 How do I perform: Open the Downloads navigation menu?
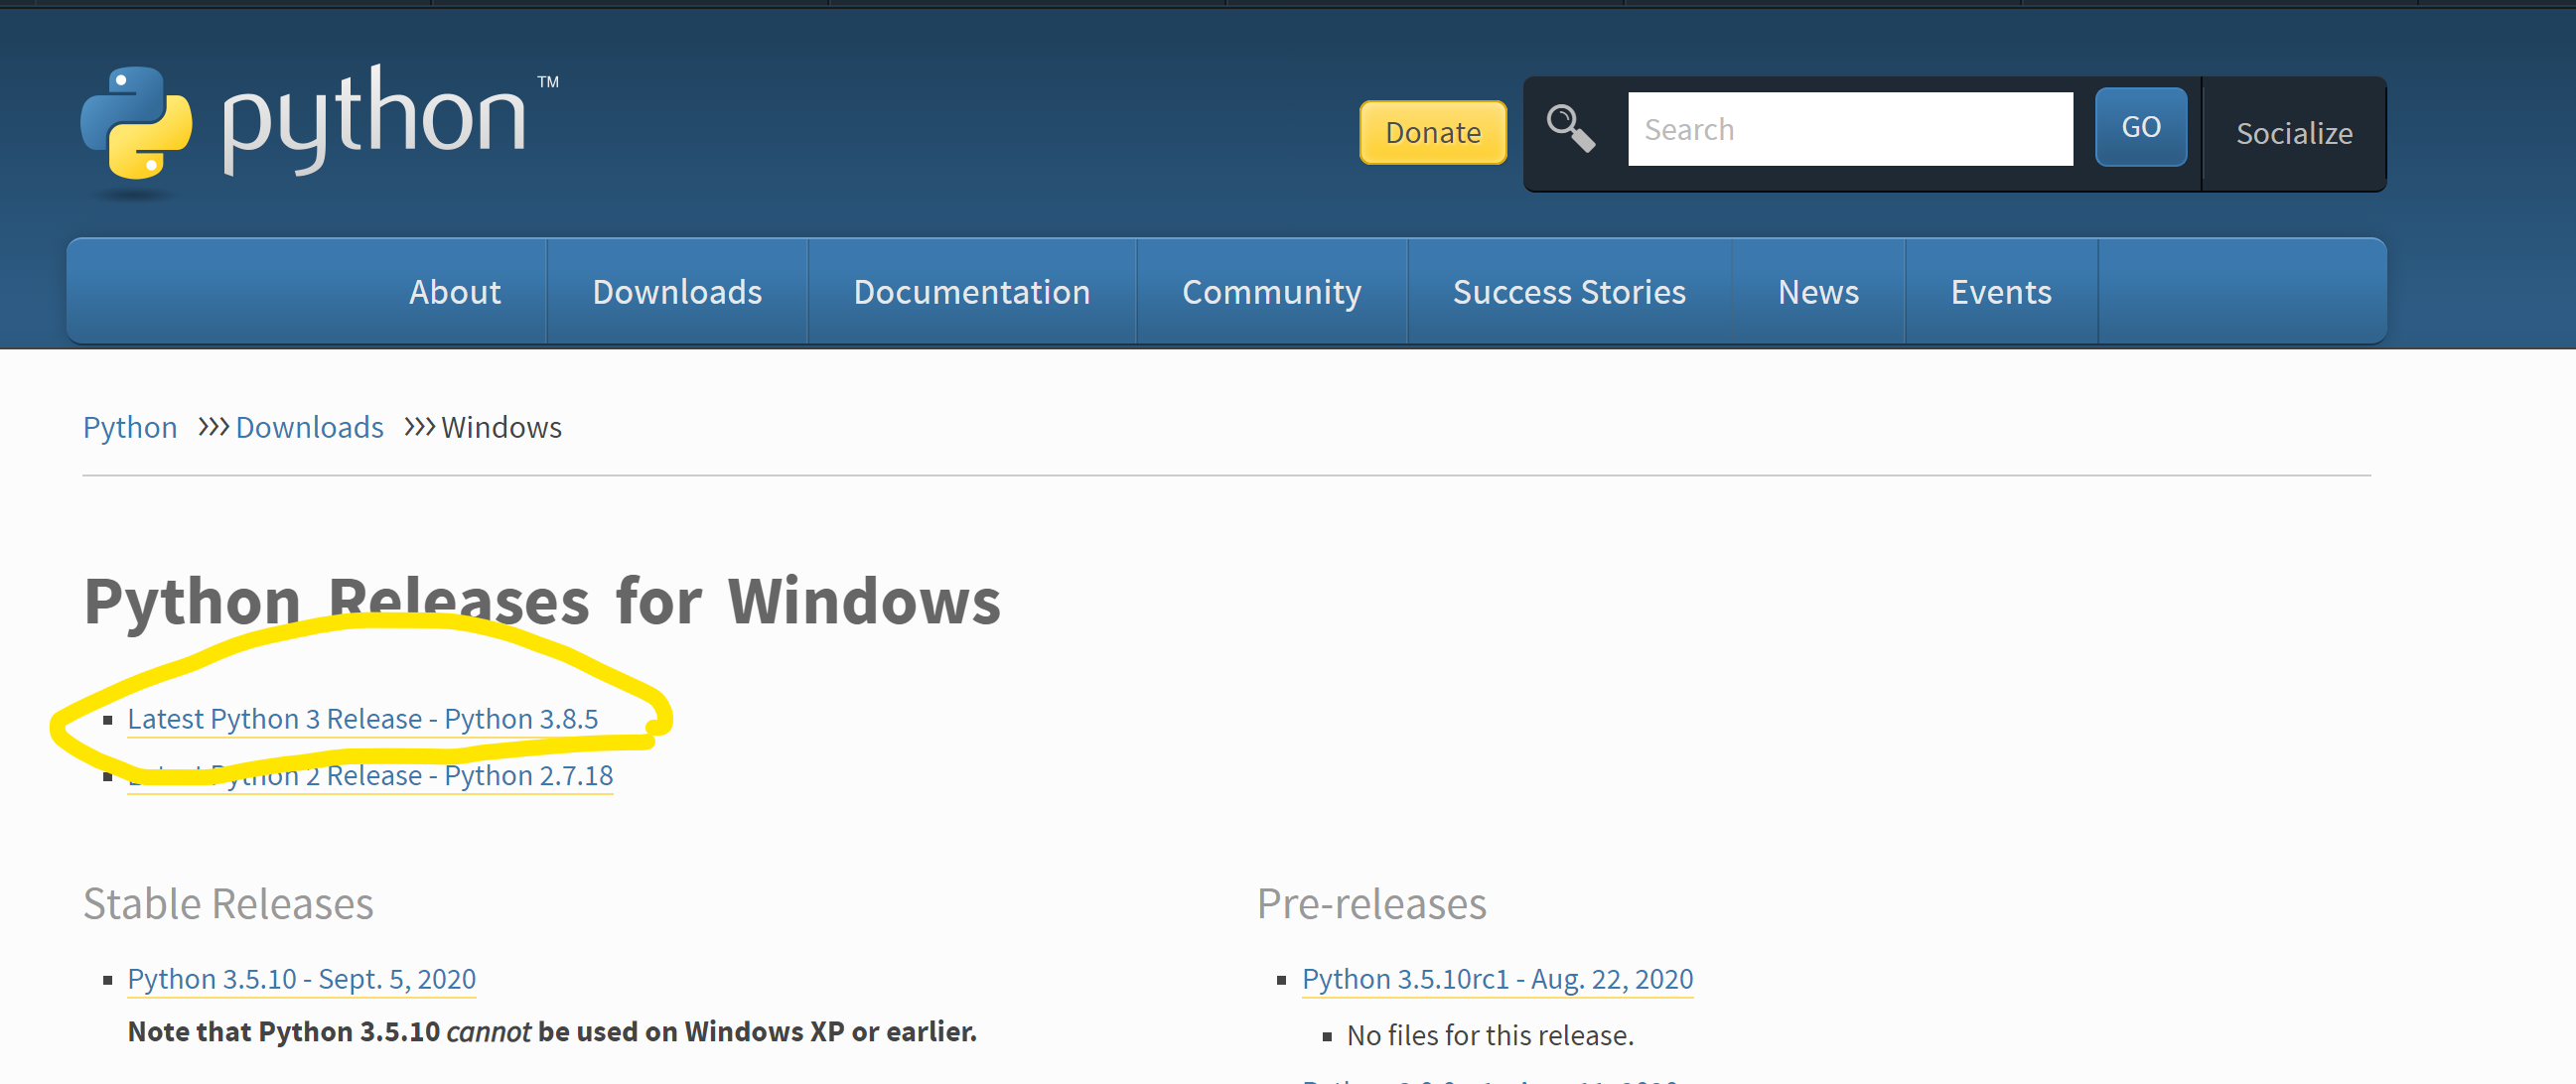677,292
